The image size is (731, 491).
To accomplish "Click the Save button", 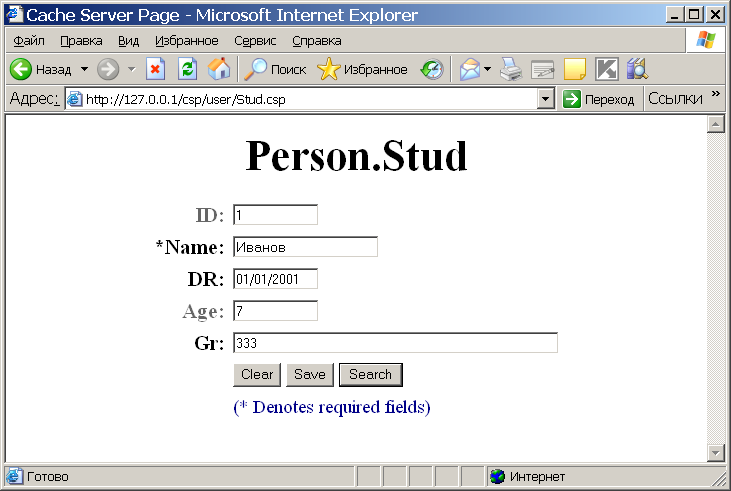I will tap(310, 375).
